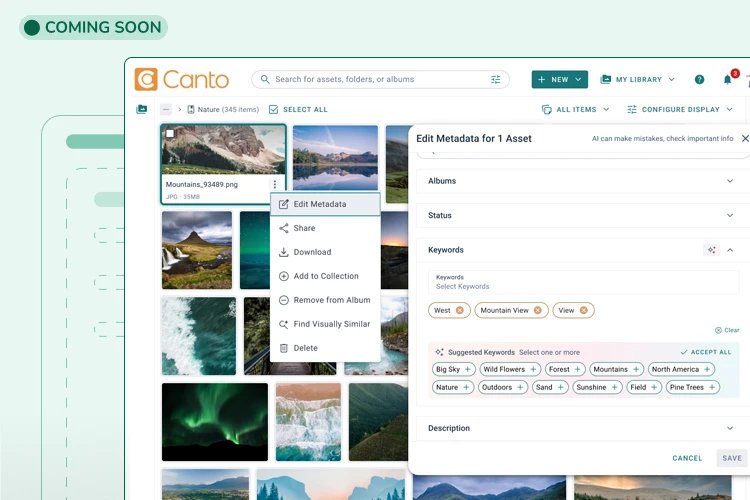Image resolution: width=750 pixels, height=500 pixels.
Task: Expand the Description section
Action: click(729, 428)
